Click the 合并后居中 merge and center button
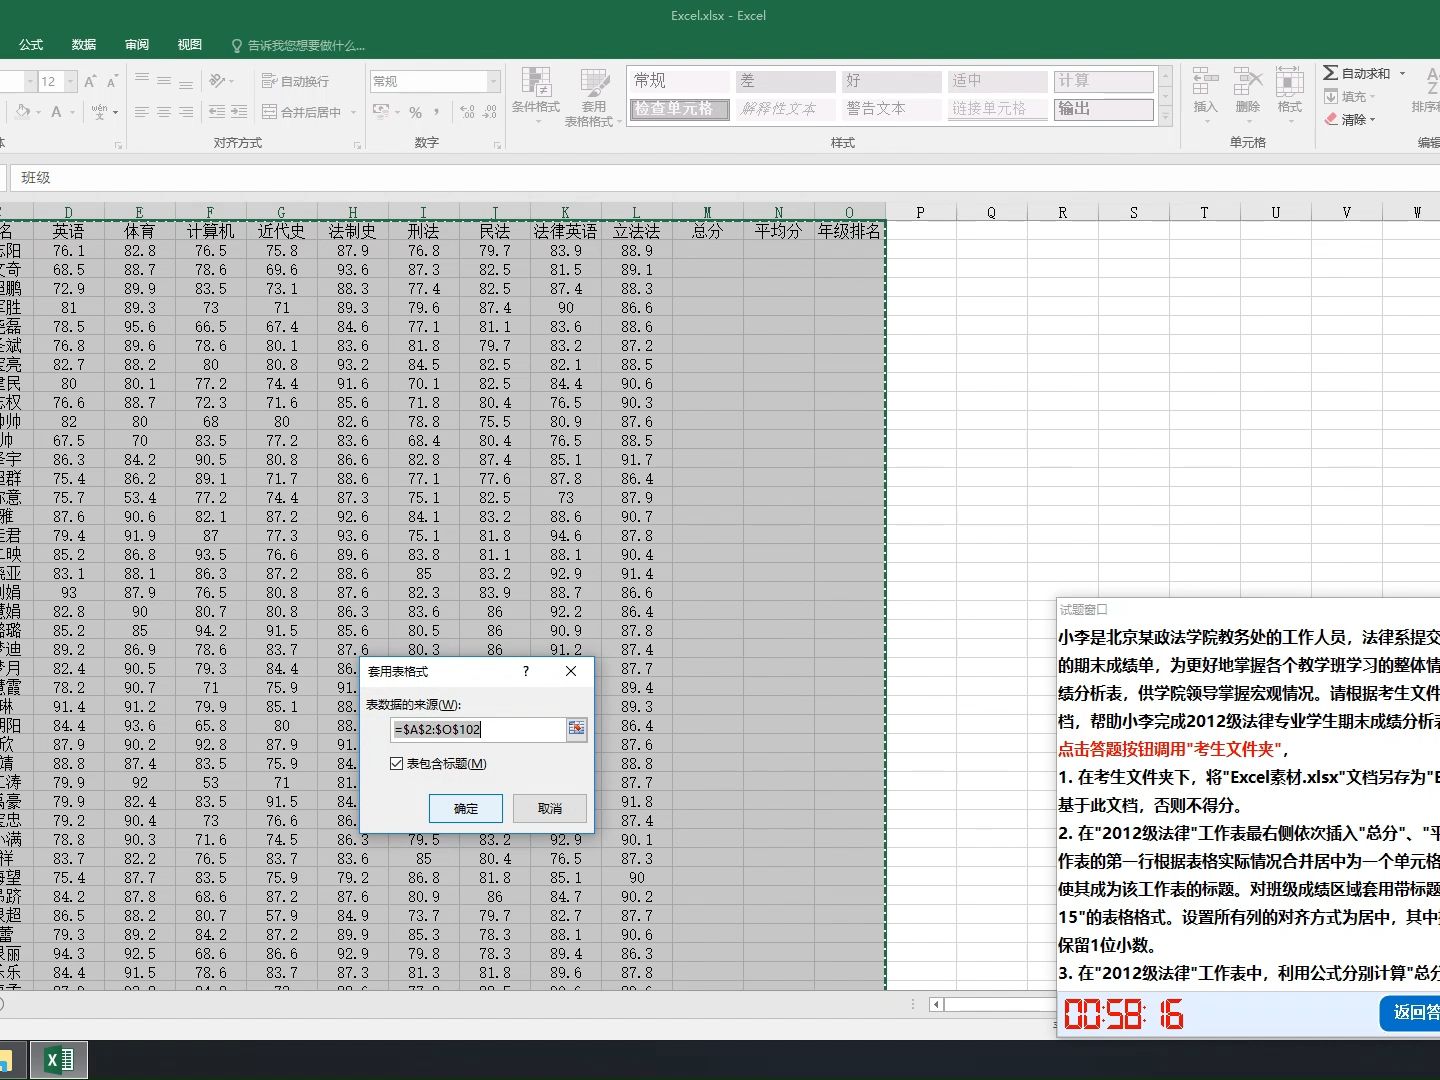The image size is (1440, 1080). pyautogui.click(x=303, y=112)
